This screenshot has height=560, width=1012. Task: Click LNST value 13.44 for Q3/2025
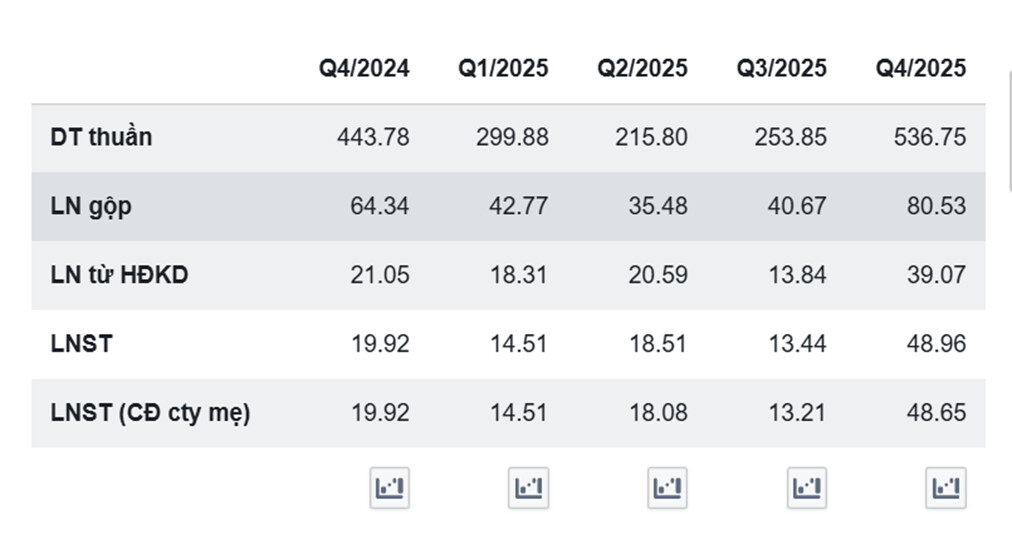click(797, 344)
